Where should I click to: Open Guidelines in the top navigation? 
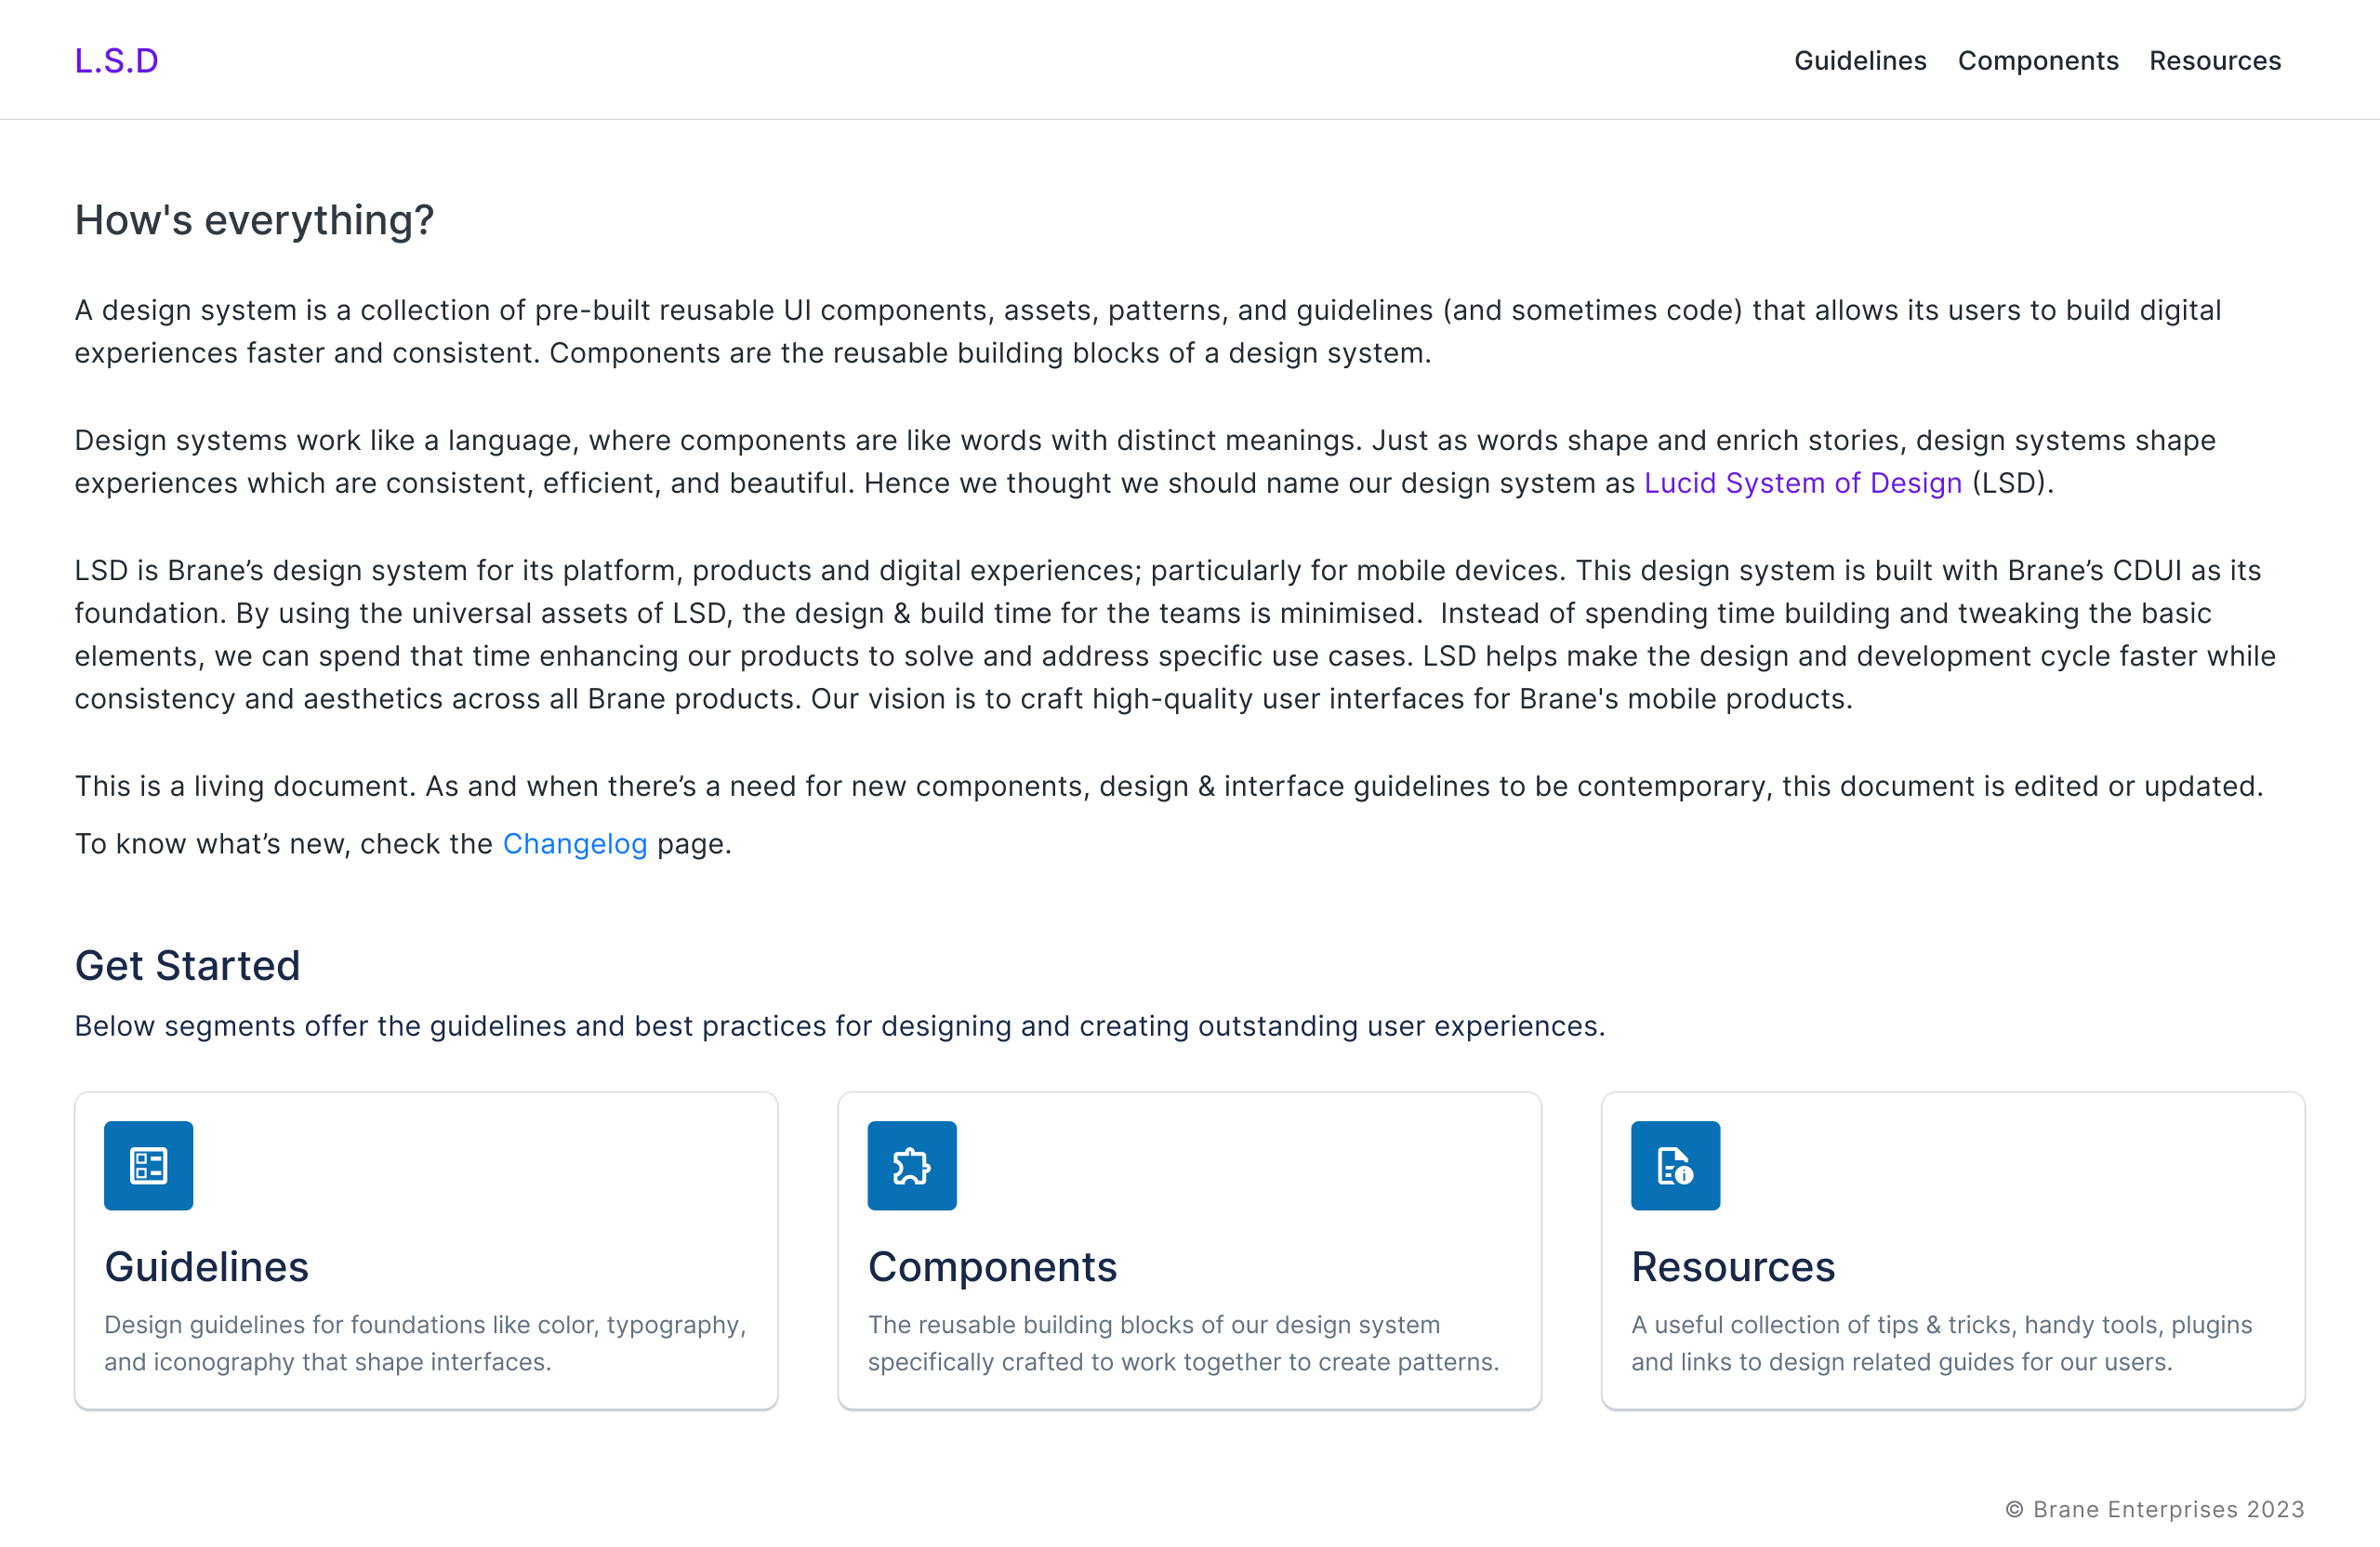coord(1859,61)
